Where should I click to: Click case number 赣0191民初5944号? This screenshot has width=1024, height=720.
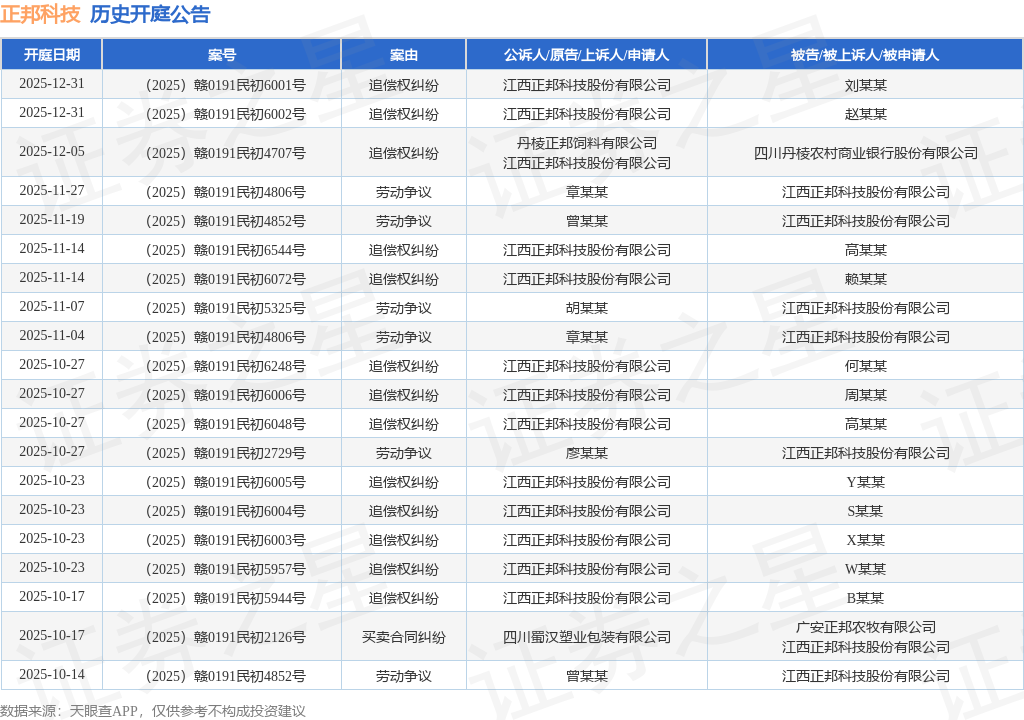pyautogui.click(x=225, y=598)
